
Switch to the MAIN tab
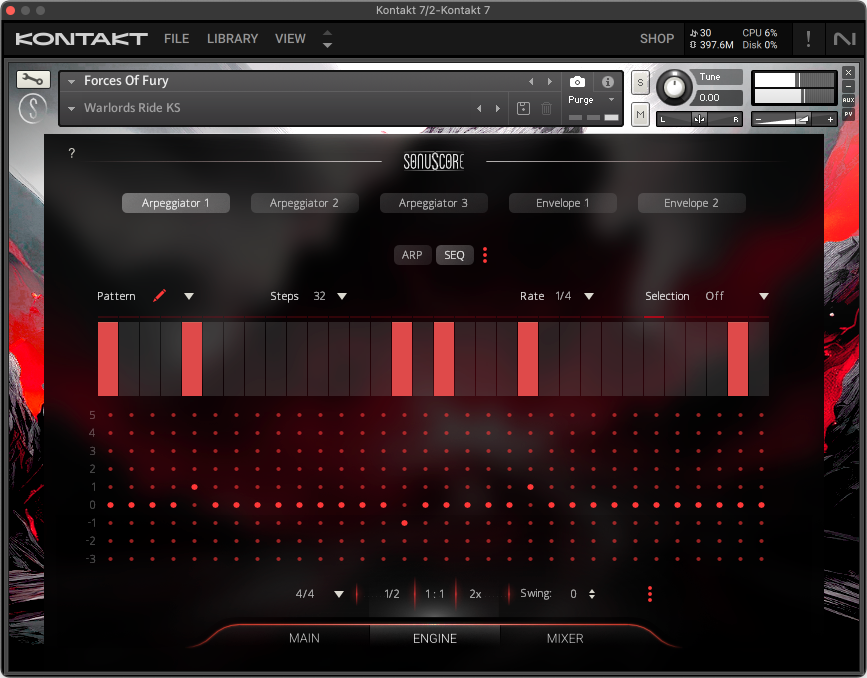pos(304,638)
